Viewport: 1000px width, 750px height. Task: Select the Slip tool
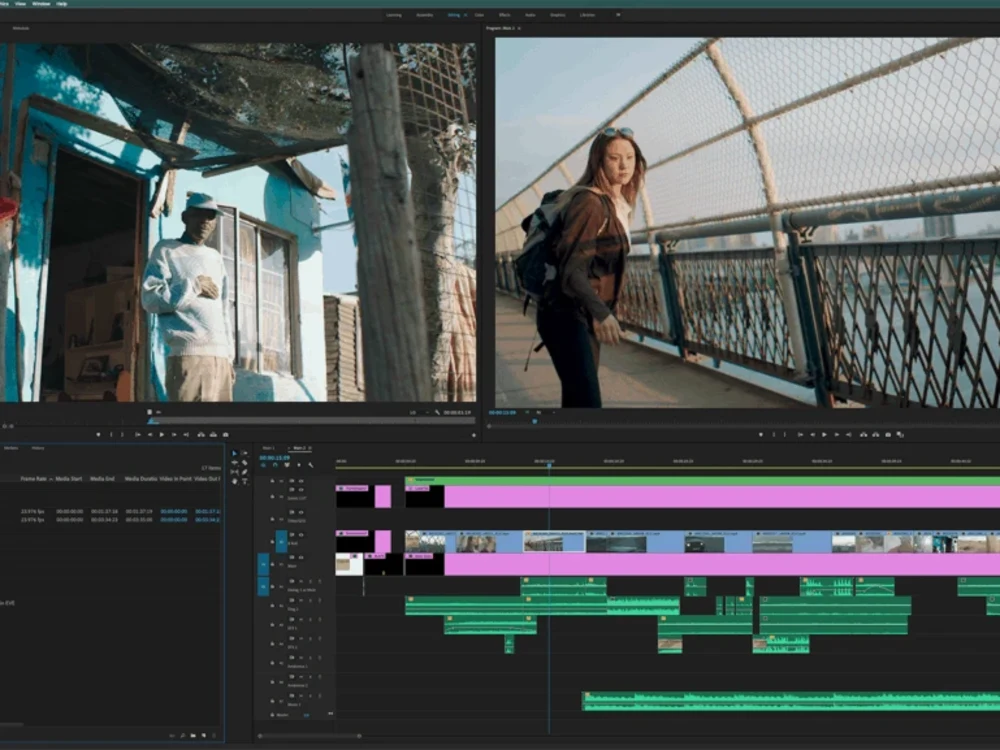tap(234, 473)
